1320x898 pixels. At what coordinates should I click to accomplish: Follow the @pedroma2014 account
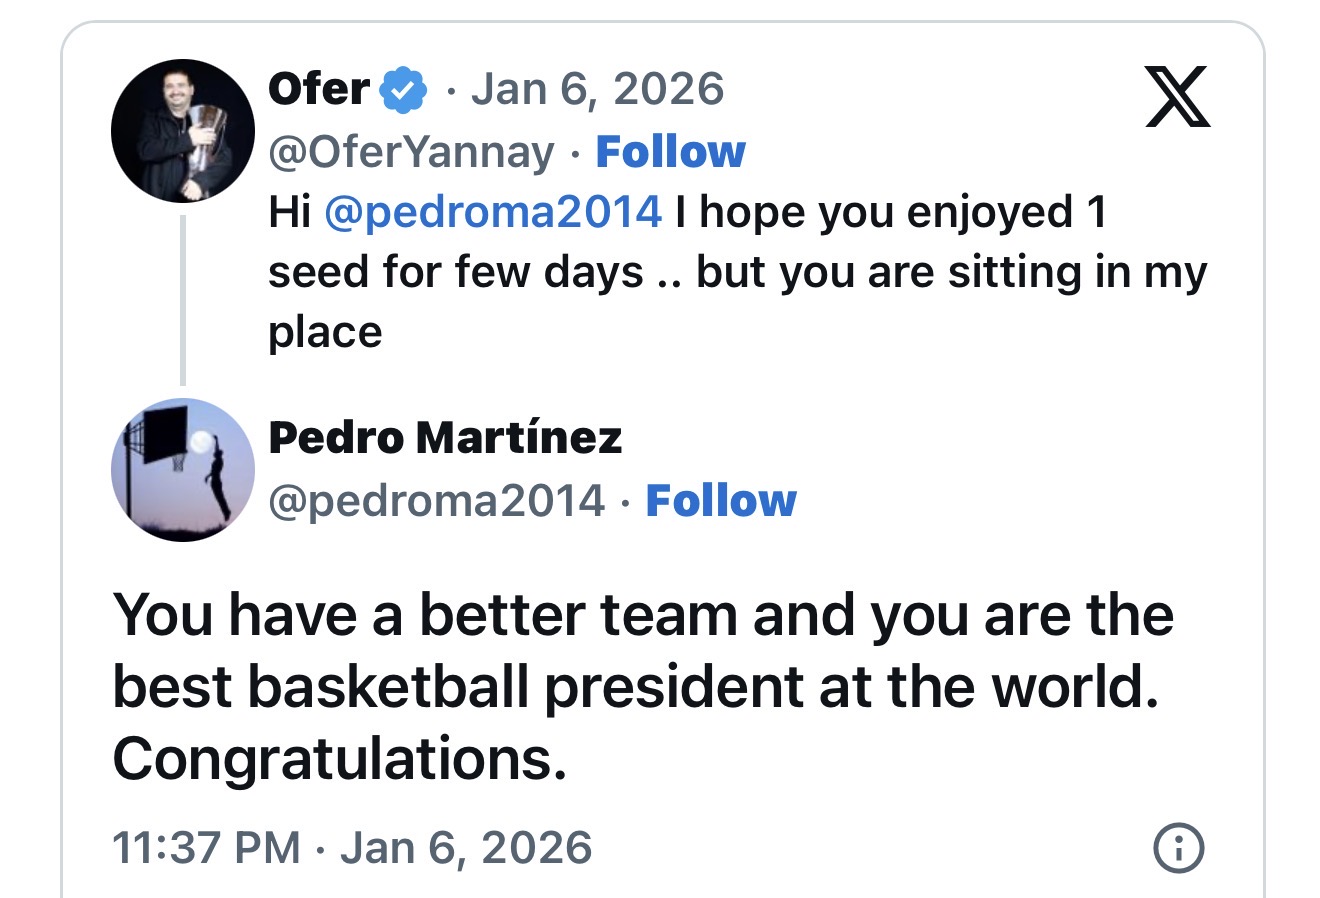[x=720, y=500]
